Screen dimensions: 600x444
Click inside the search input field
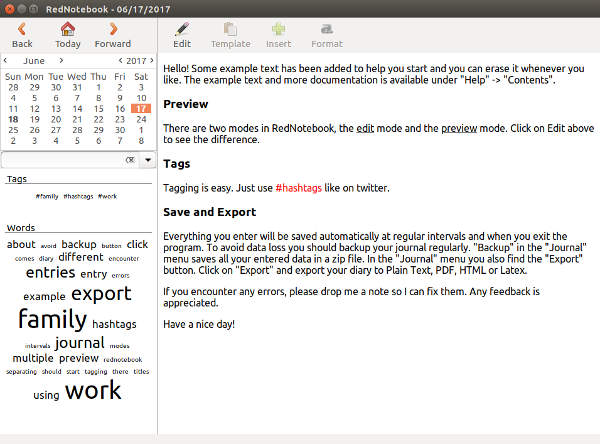(63, 160)
